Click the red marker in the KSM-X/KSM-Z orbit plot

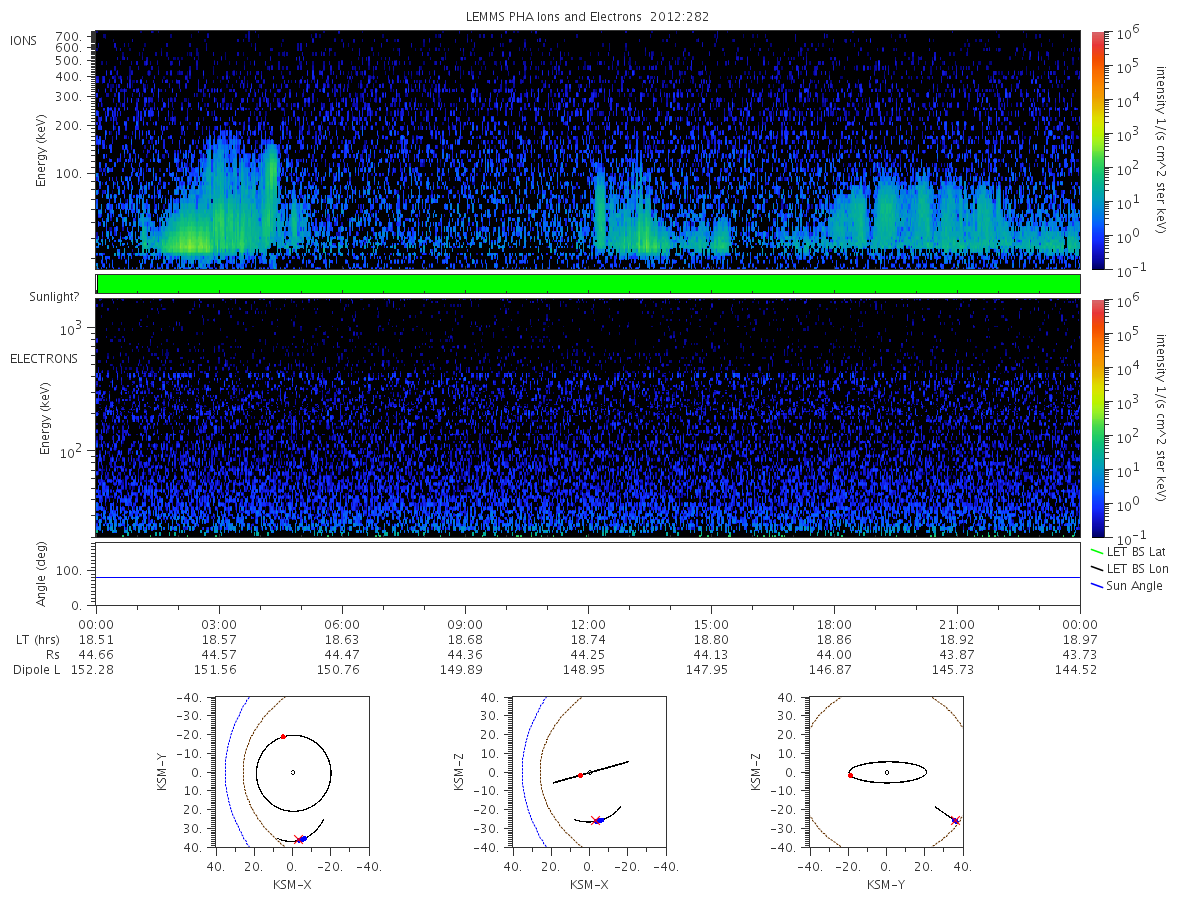coord(580,775)
